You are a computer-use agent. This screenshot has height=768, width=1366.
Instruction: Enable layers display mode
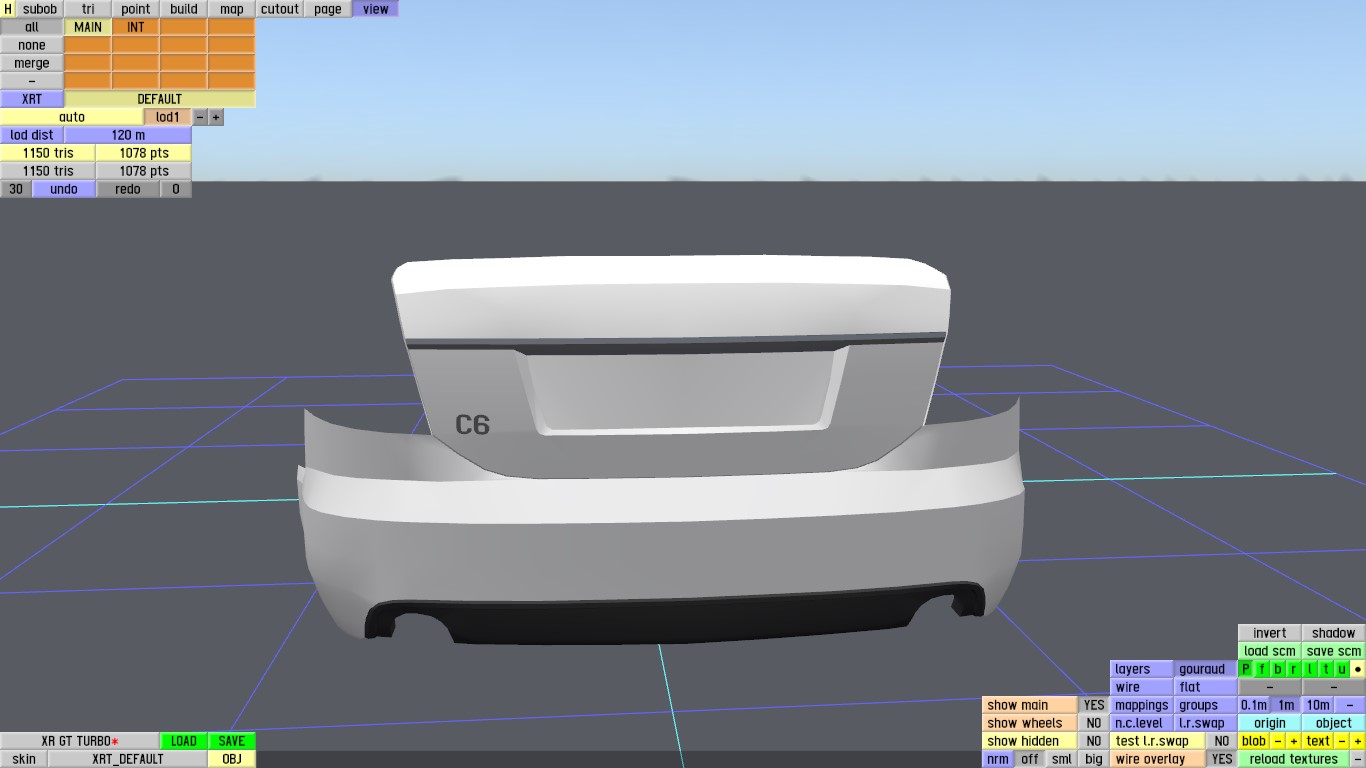tap(1142, 669)
